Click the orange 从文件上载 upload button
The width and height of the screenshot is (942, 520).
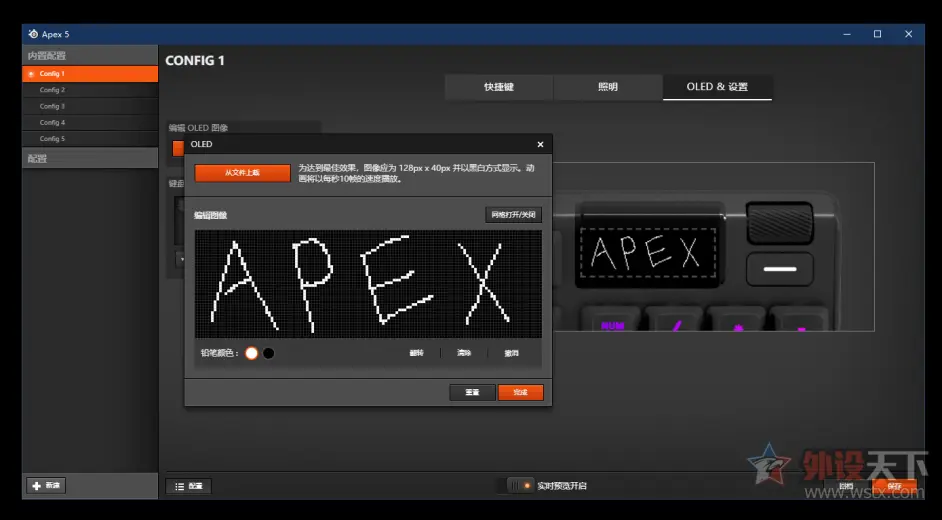click(243, 173)
